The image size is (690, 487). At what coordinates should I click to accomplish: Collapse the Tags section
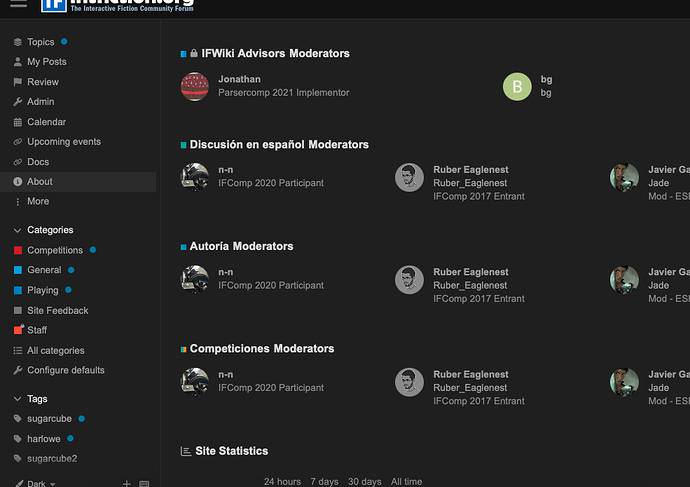click(x=37, y=399)
